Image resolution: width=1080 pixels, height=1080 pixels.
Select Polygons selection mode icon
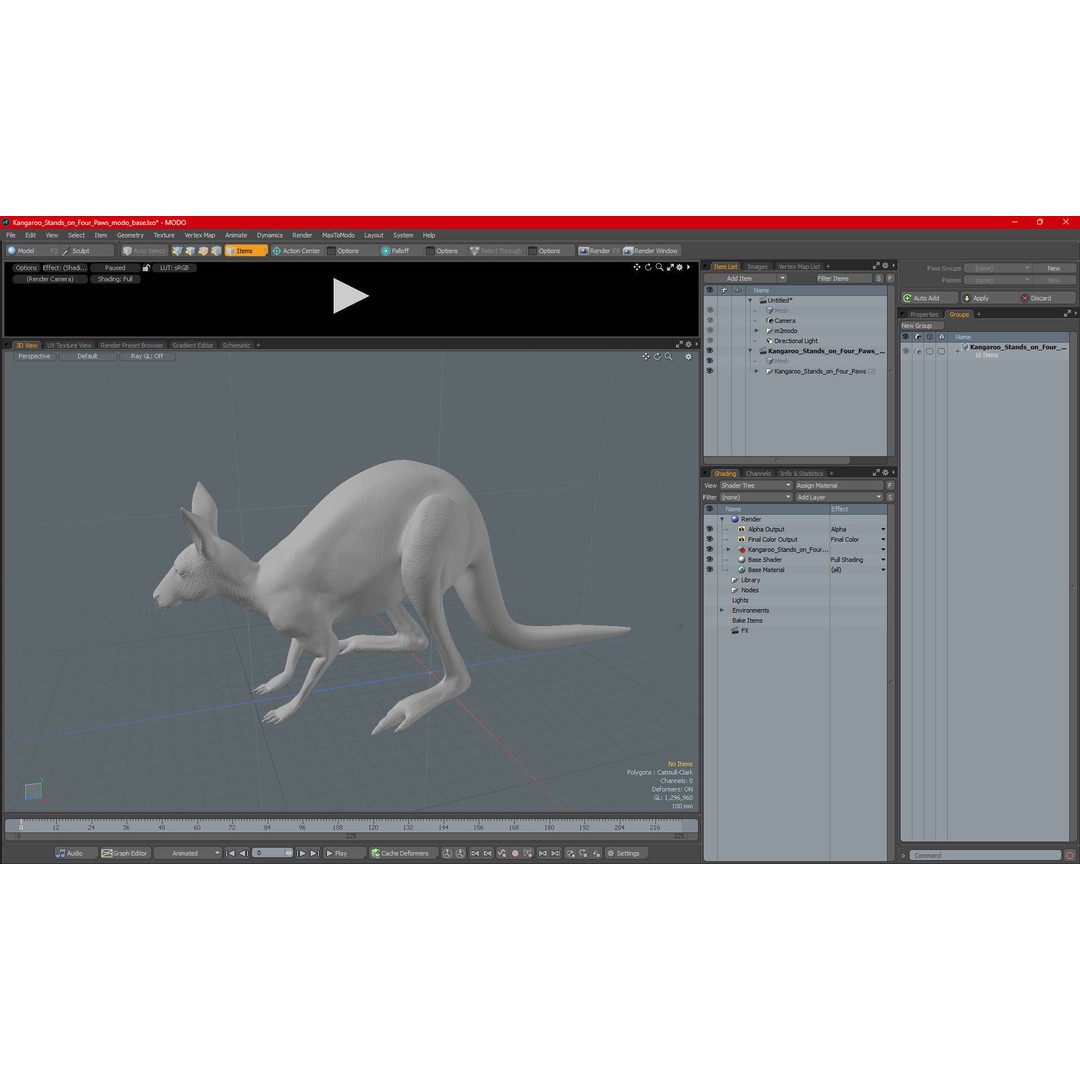[203, 251]
